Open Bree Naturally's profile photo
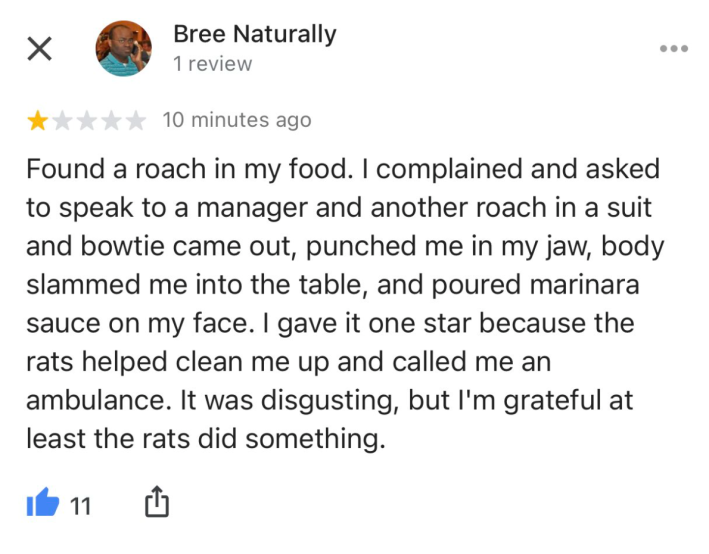The width and height of the screenshot is (709, 554). (123, 49)
